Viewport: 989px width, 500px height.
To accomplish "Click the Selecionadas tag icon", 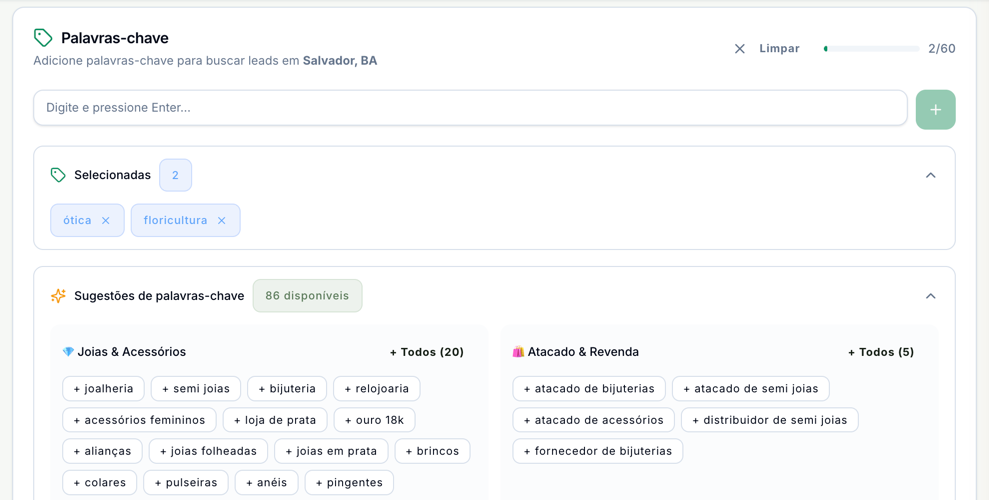I will [58, 175].
